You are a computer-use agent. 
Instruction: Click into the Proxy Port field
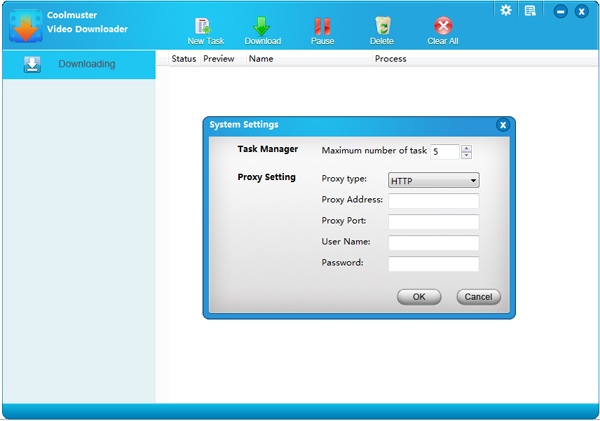pyautogui.click(x=433, y=222)
